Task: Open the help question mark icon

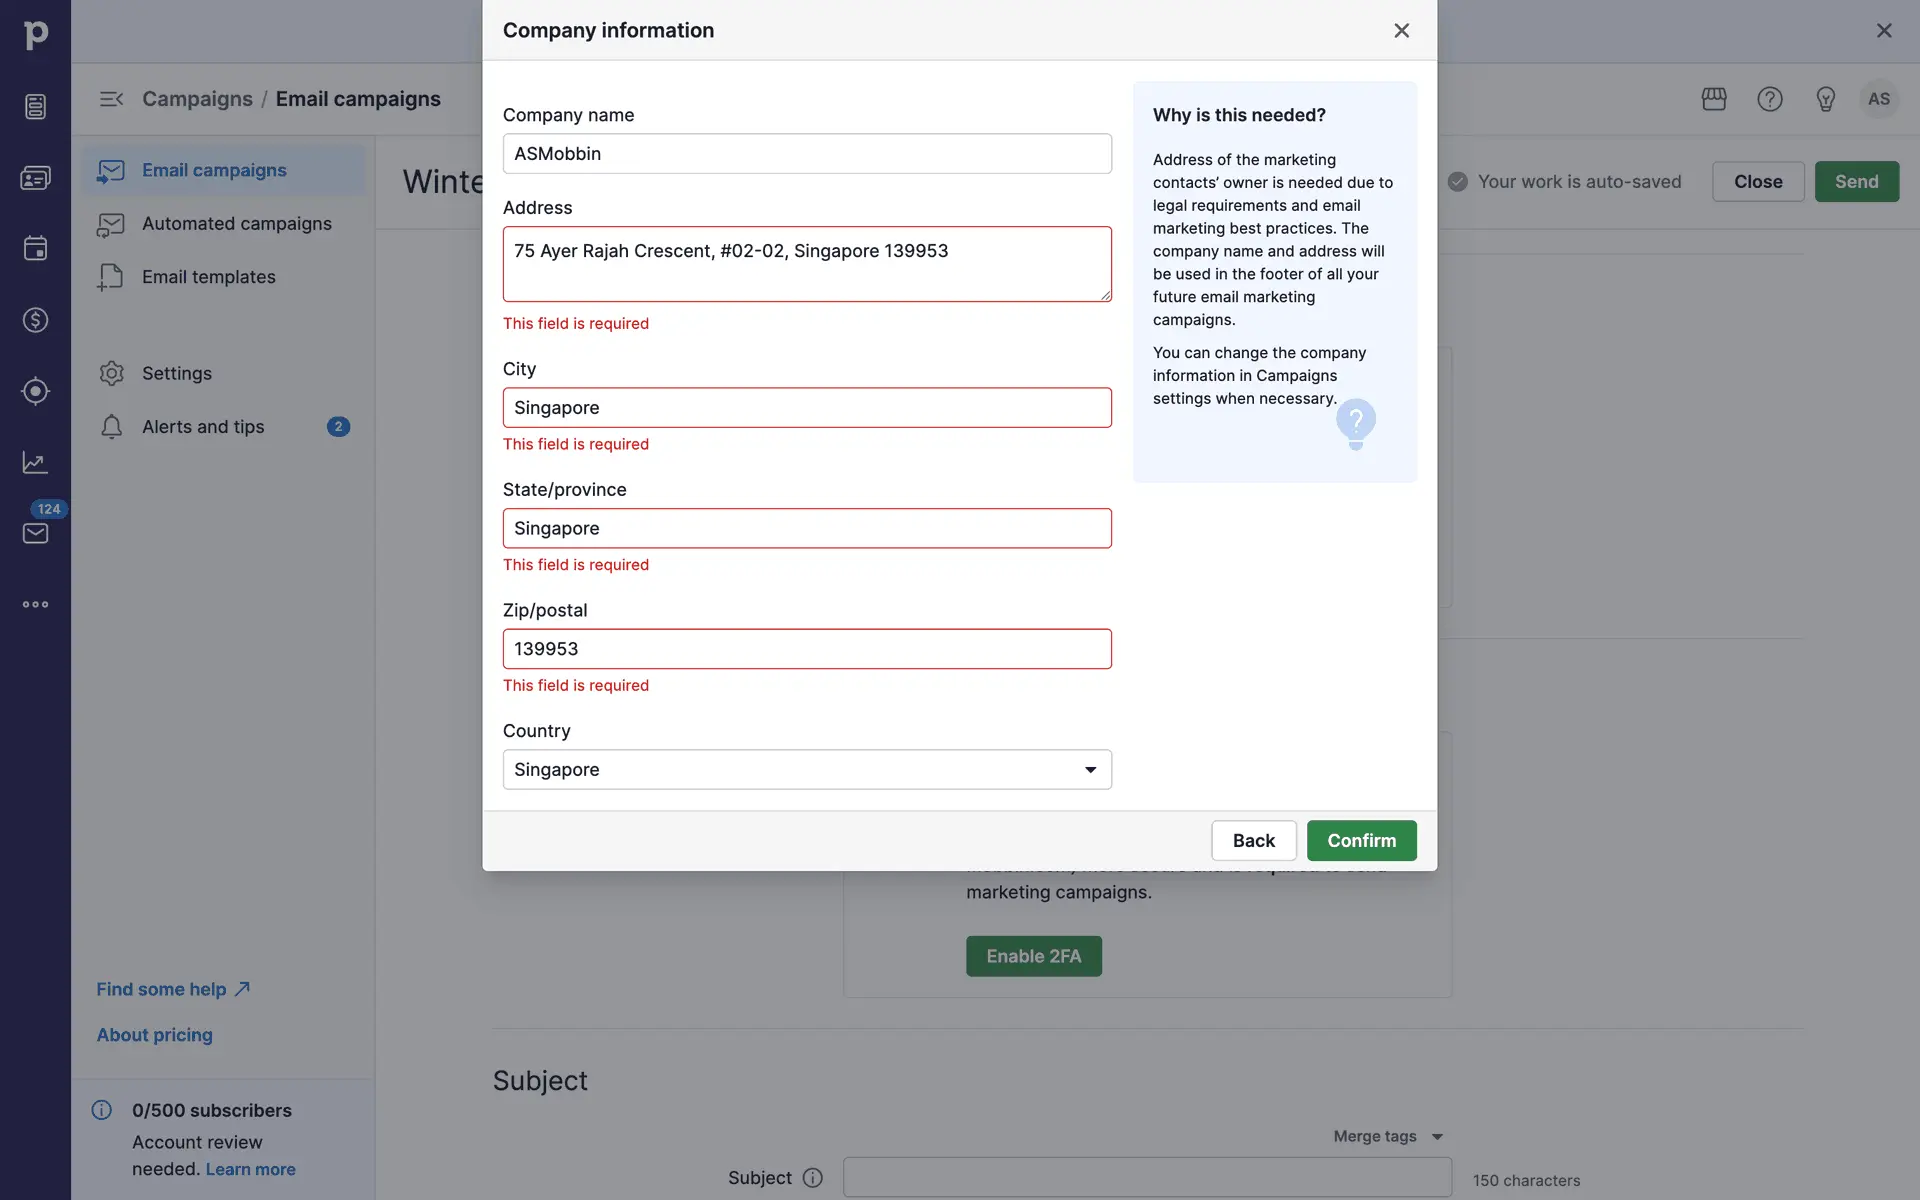Action: [1770, 99]
